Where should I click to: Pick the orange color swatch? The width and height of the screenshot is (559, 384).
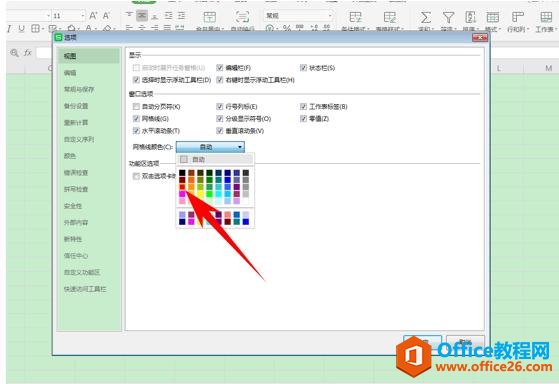191,180
